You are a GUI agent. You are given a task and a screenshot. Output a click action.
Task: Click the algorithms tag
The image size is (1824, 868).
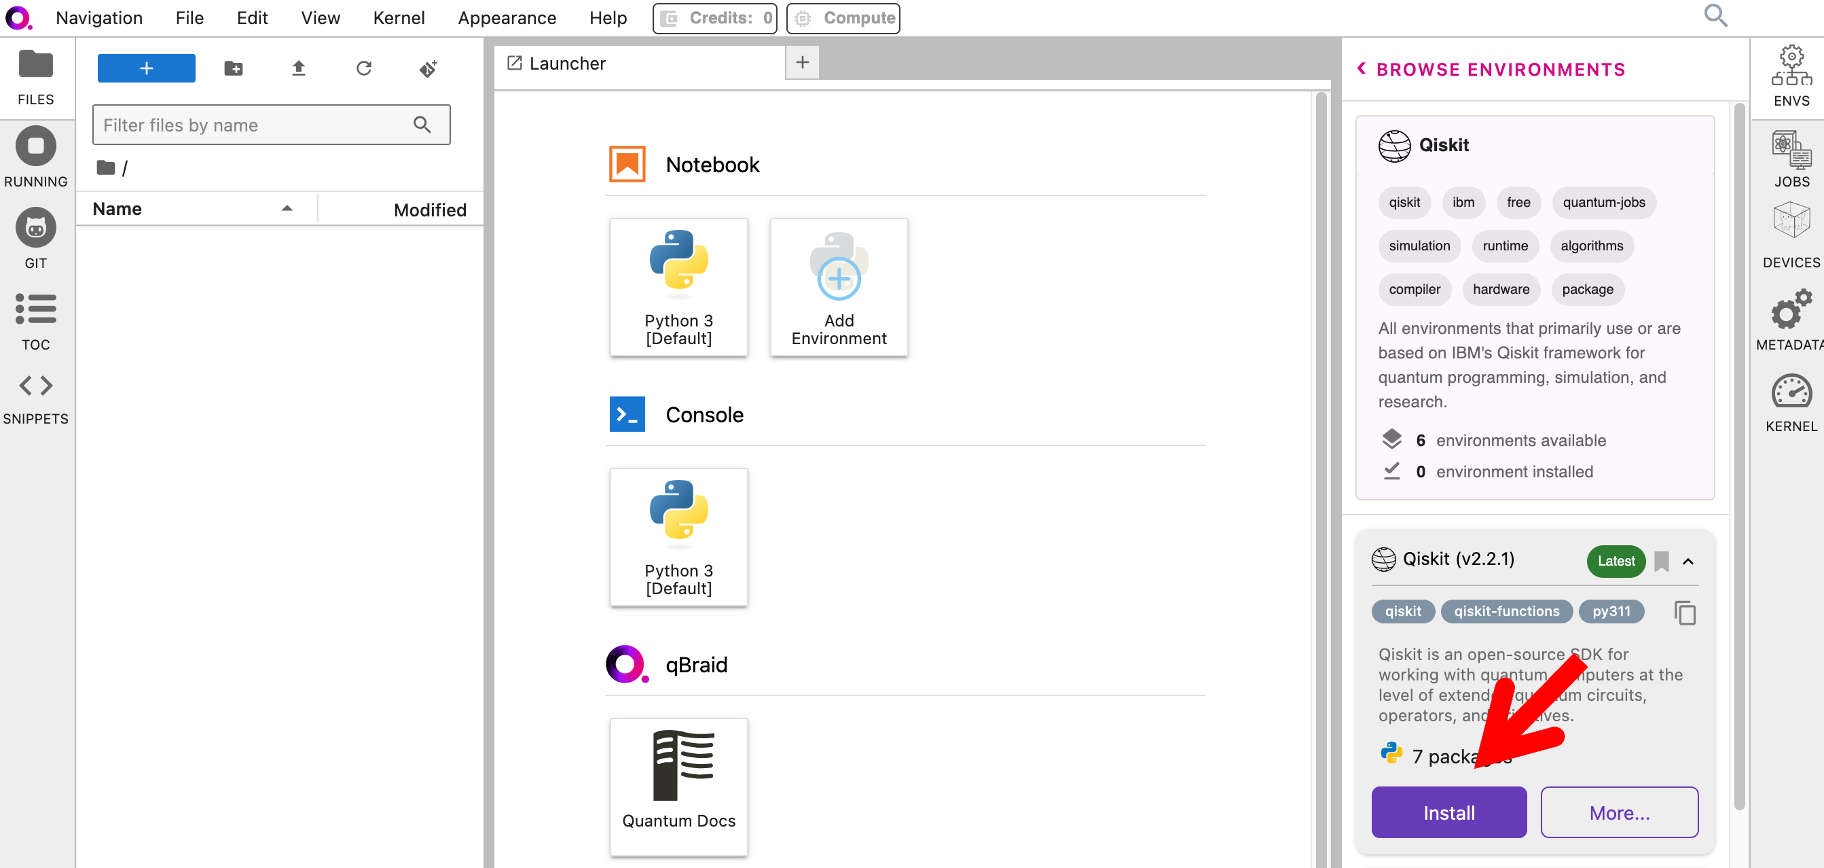[x=1592, y=246]
